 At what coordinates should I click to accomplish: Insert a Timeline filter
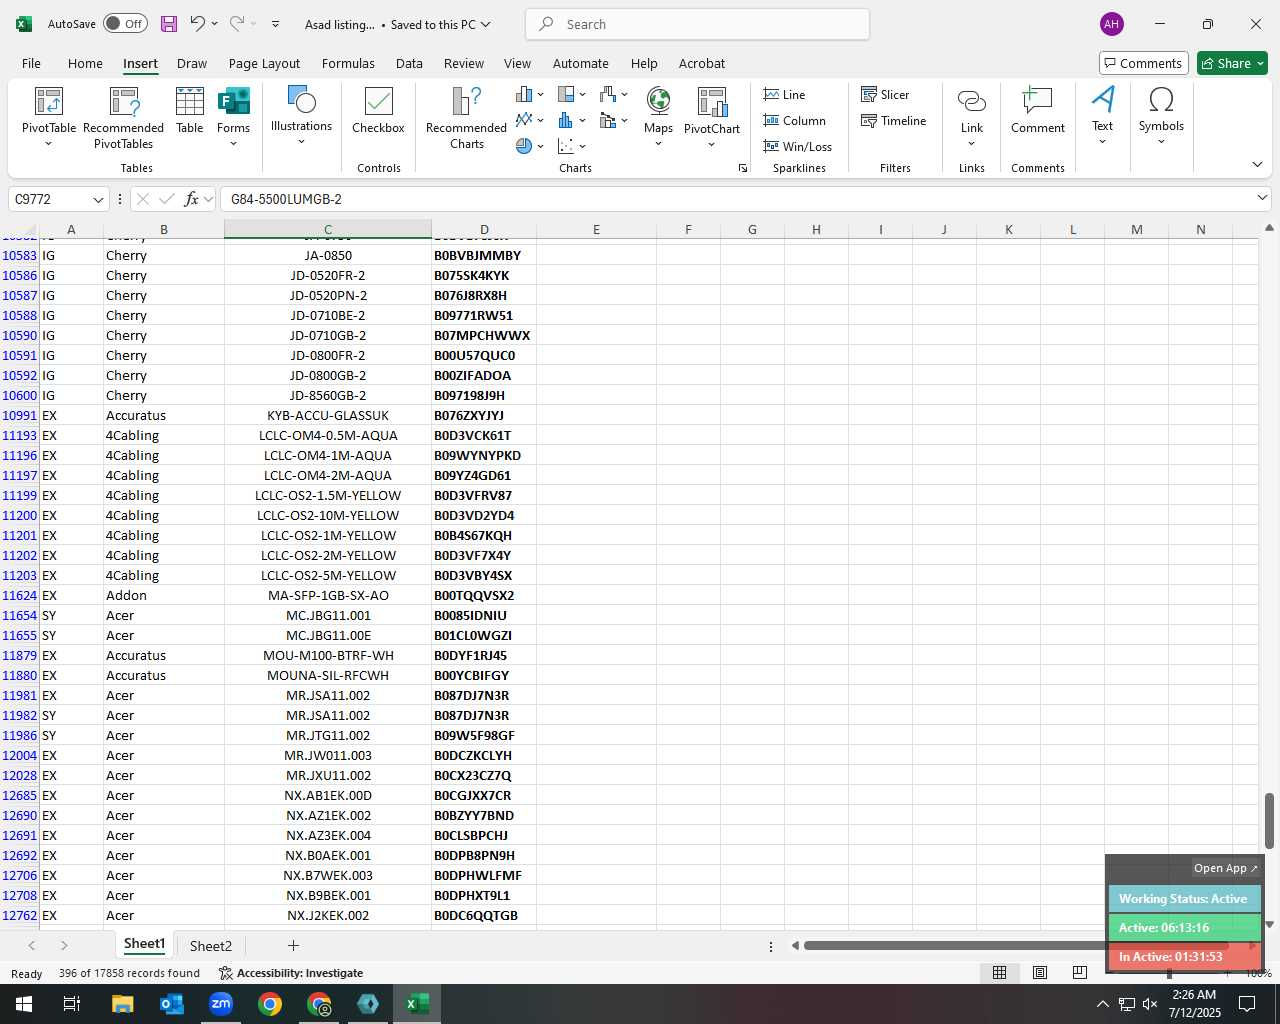point(894,120)
